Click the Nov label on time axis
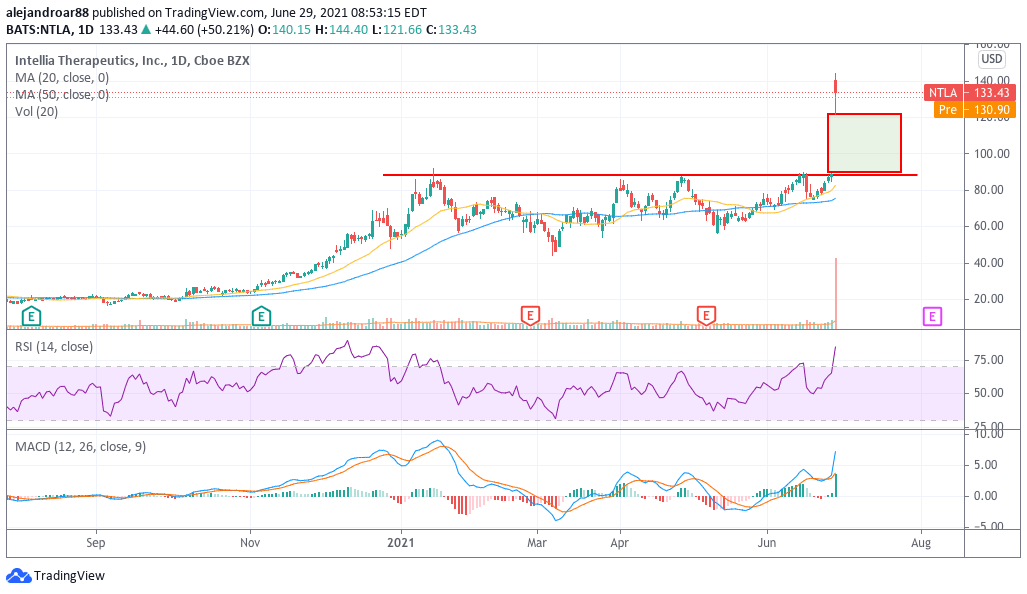Screen dimensions: 1027x594 click(x=250, y=543)
